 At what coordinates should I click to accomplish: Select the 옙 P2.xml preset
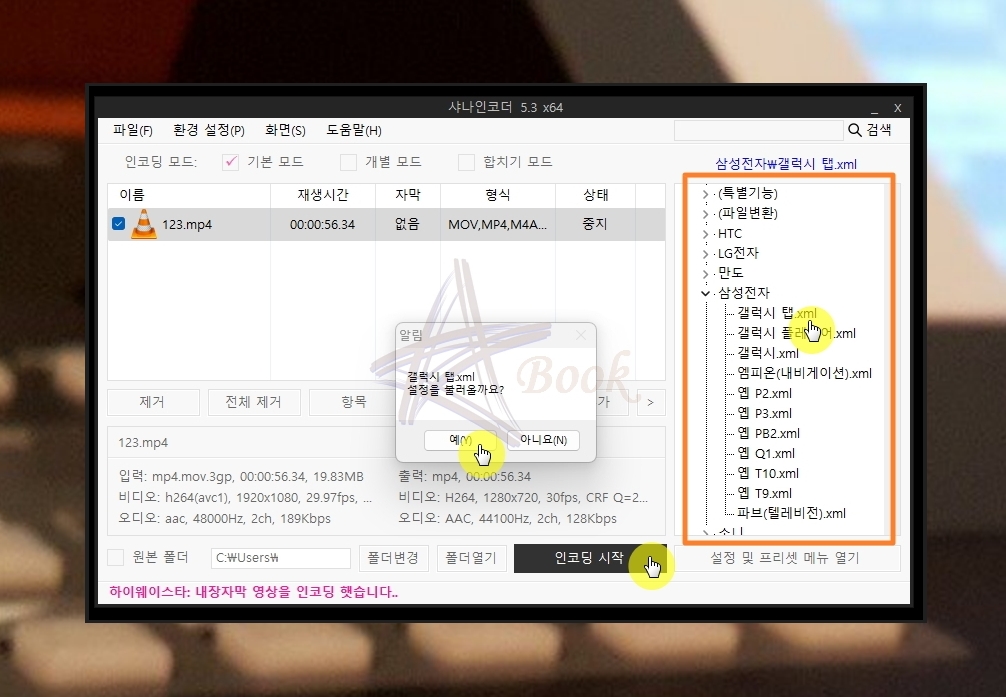click(764, 393)
